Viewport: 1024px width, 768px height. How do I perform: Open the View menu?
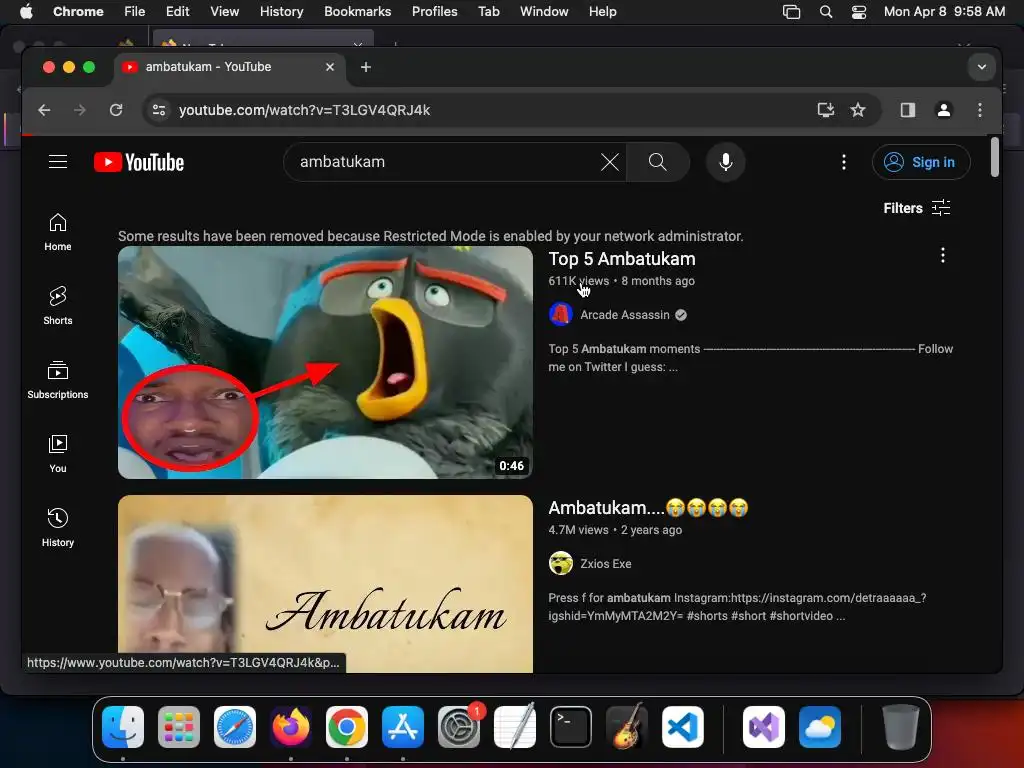tap(224, 11)
